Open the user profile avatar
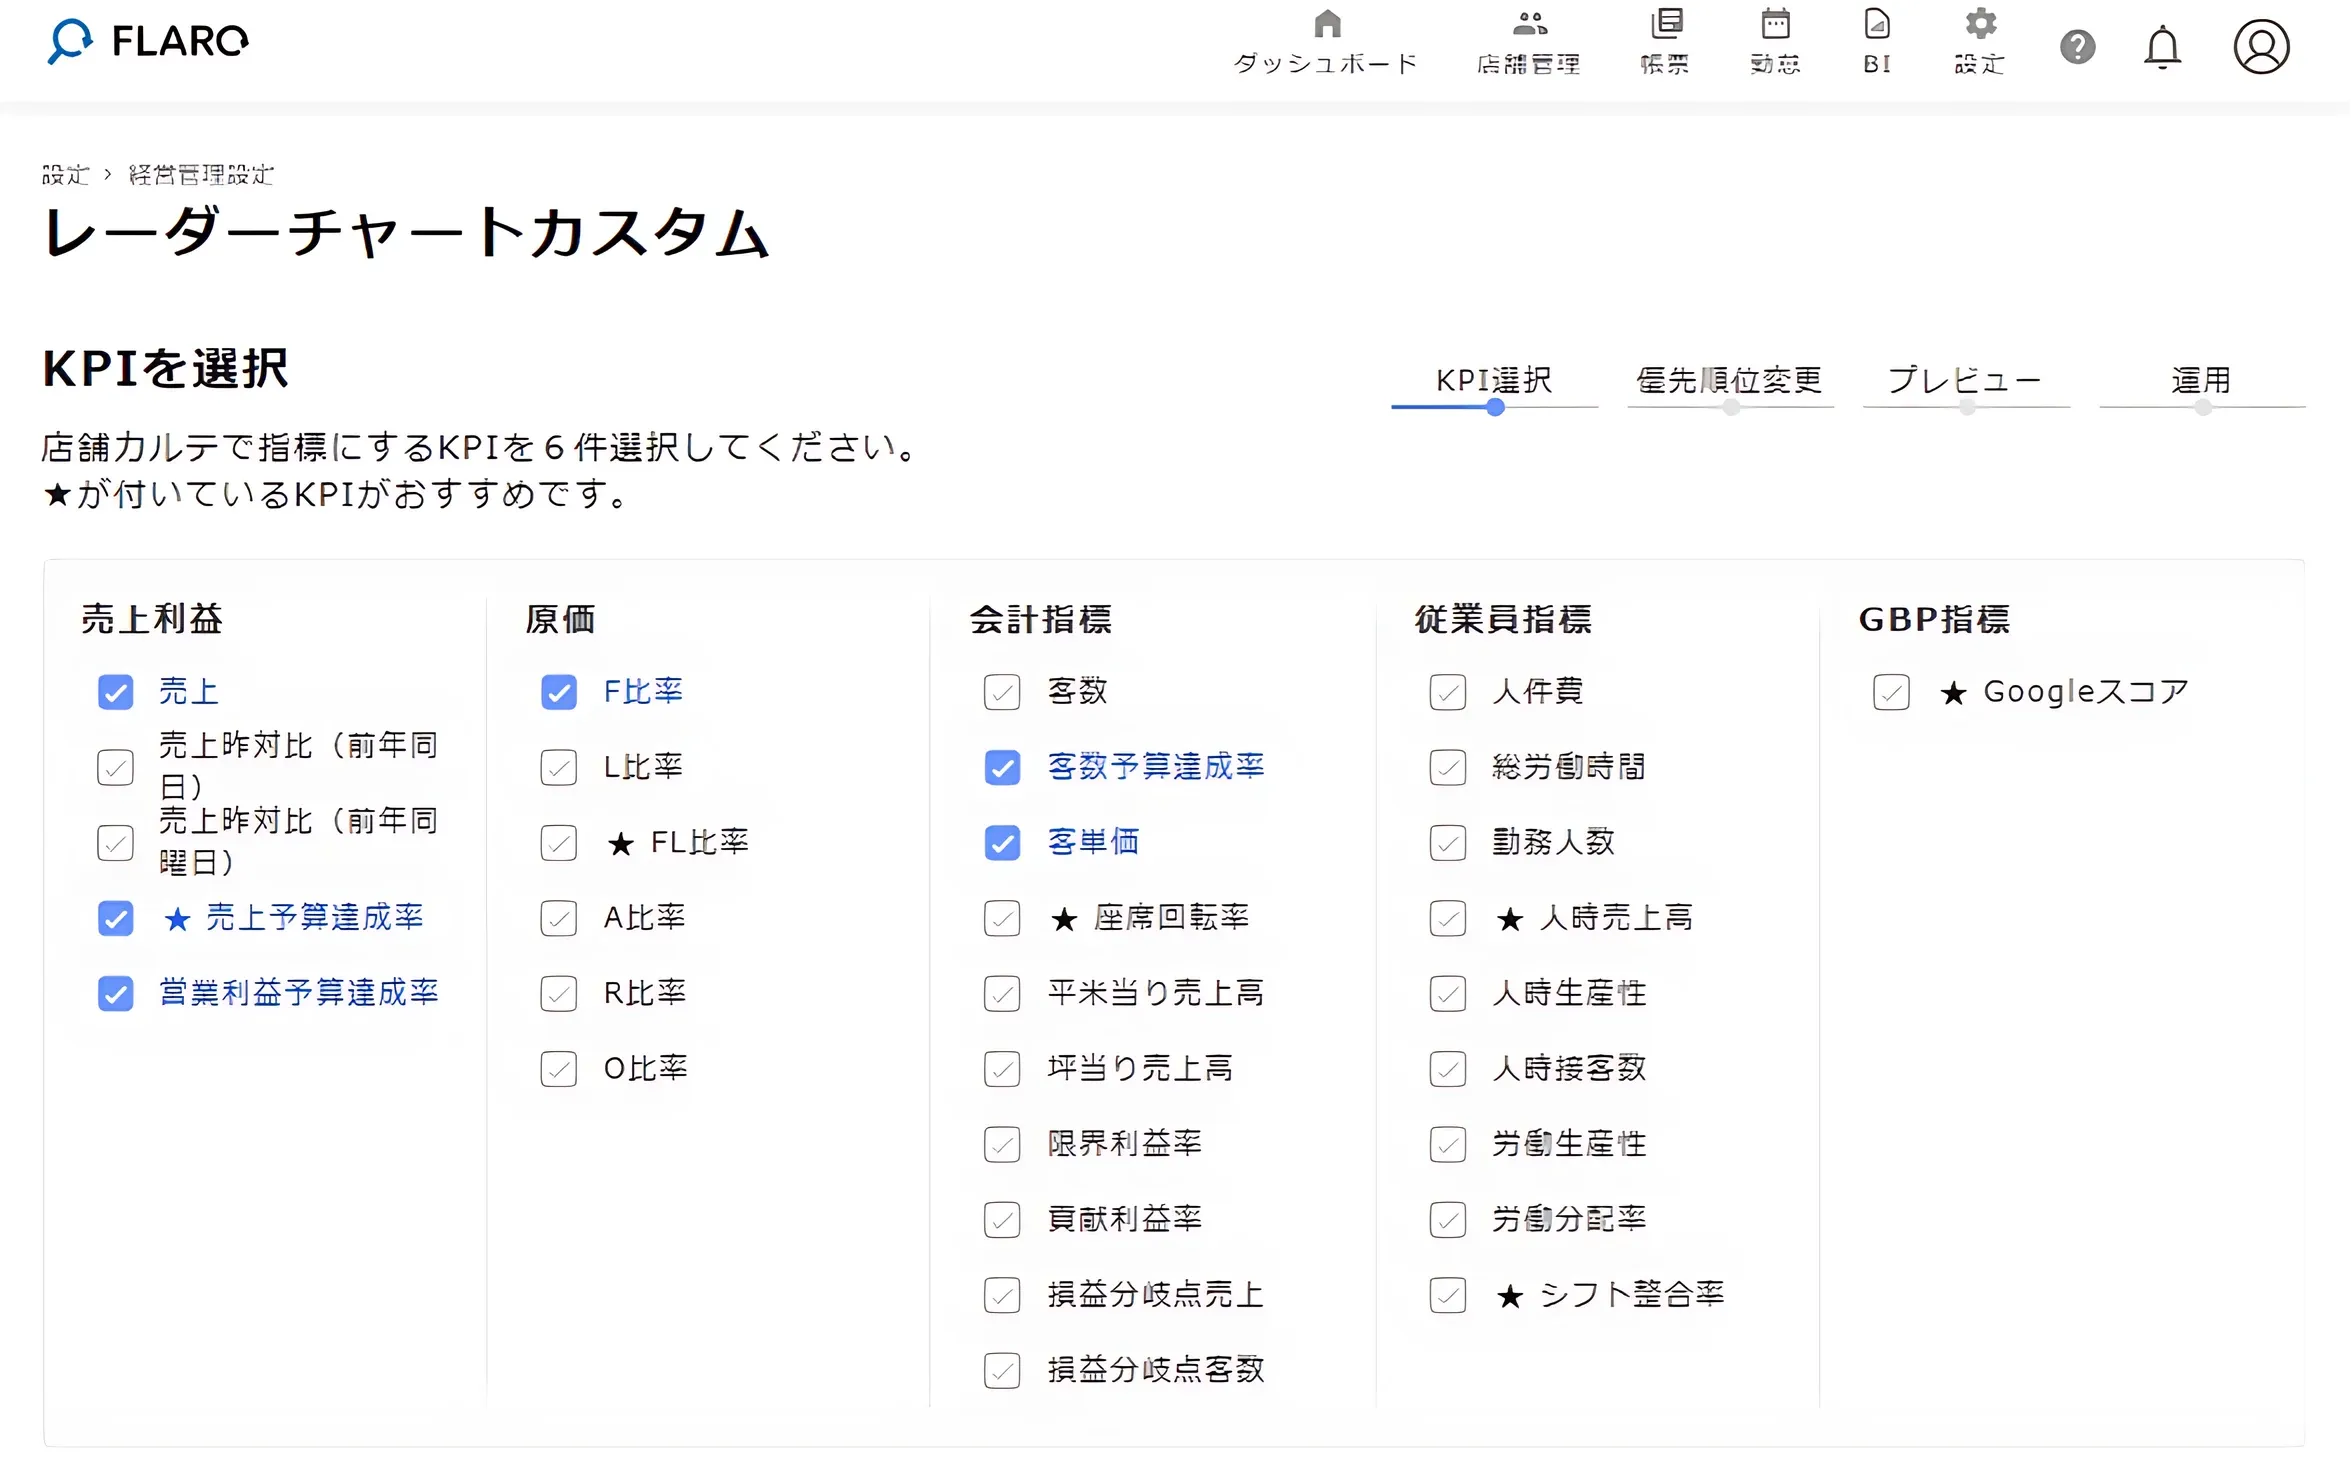This screenshot has width=2352, height=1472. pos(2261,46)
